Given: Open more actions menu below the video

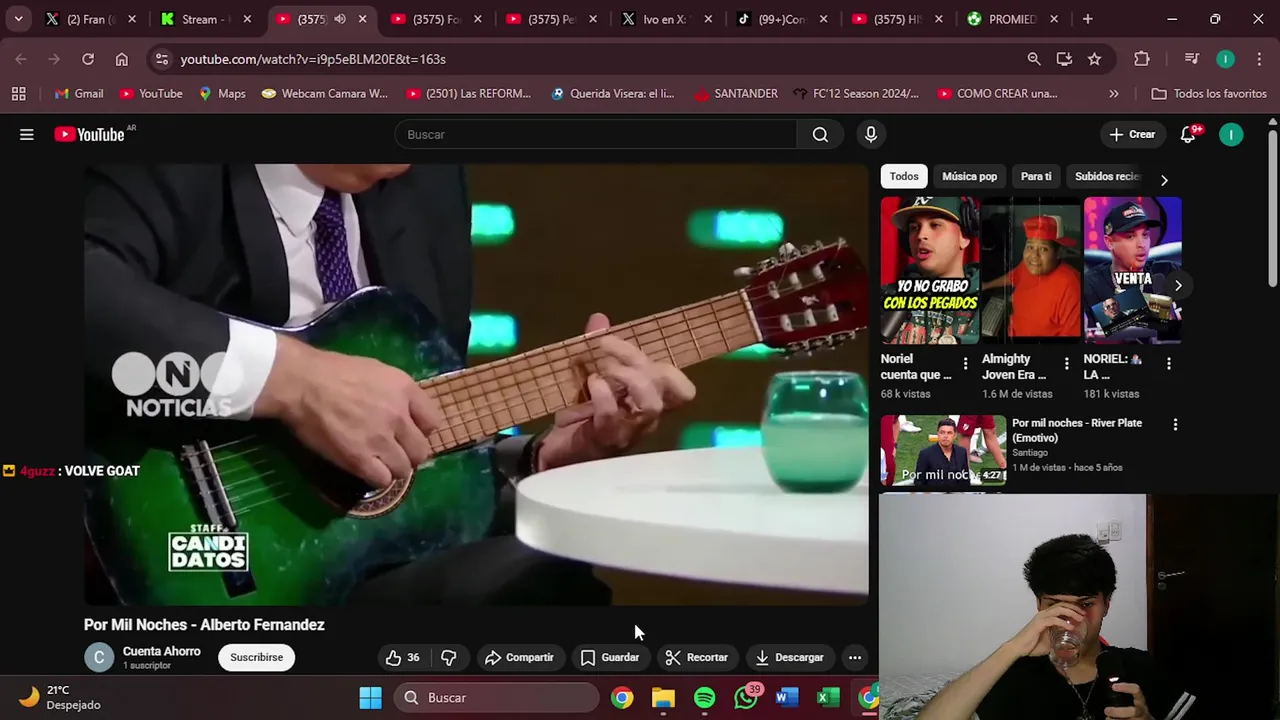Looking at the screenshot, I should tap(855, 657).
